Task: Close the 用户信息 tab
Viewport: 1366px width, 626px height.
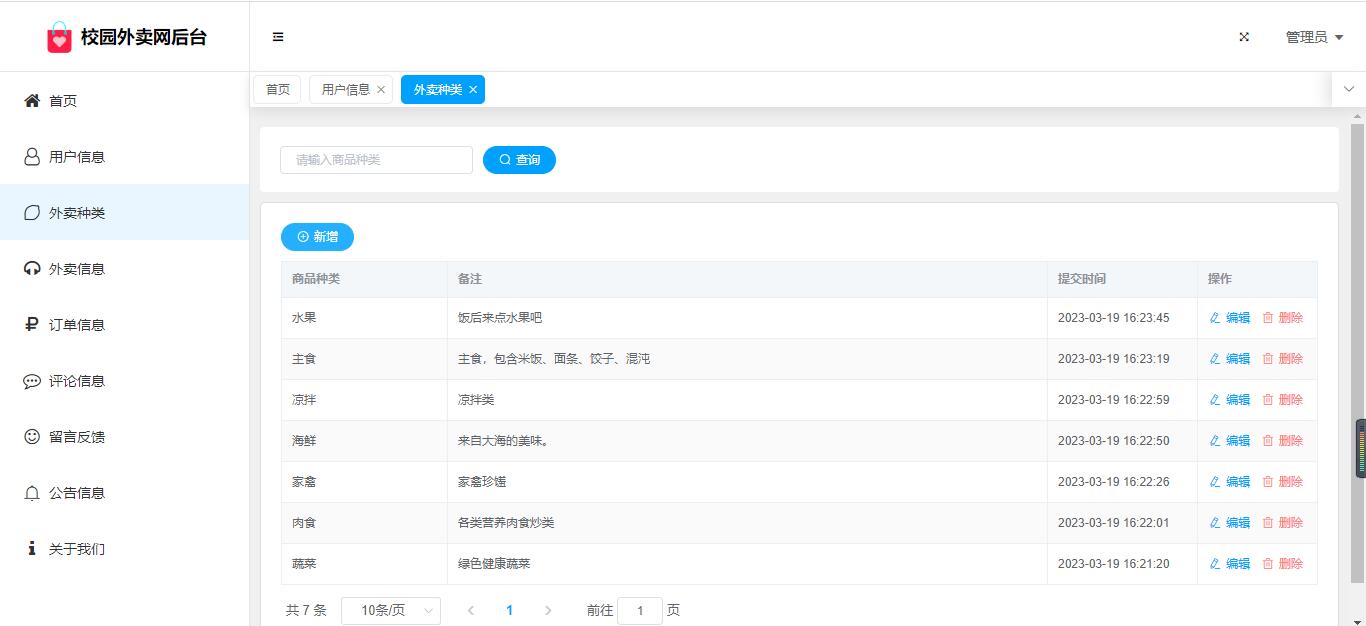Action: (381, 90)
